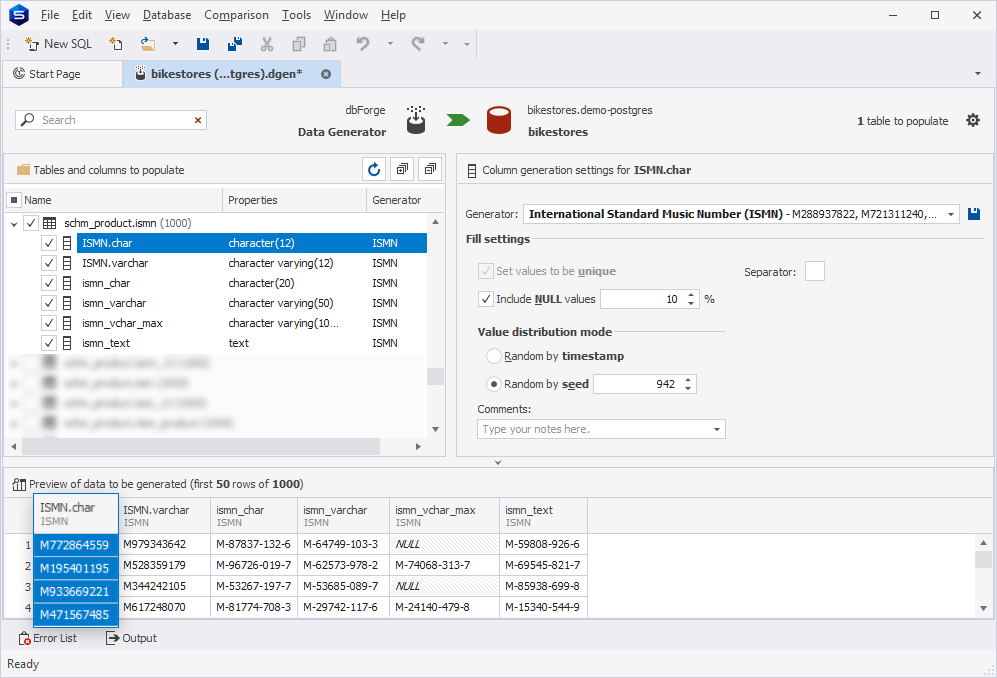This screenshot has width=997, height=678.
Task: Open the dropdown arrow beside open file
Action: 175,44
